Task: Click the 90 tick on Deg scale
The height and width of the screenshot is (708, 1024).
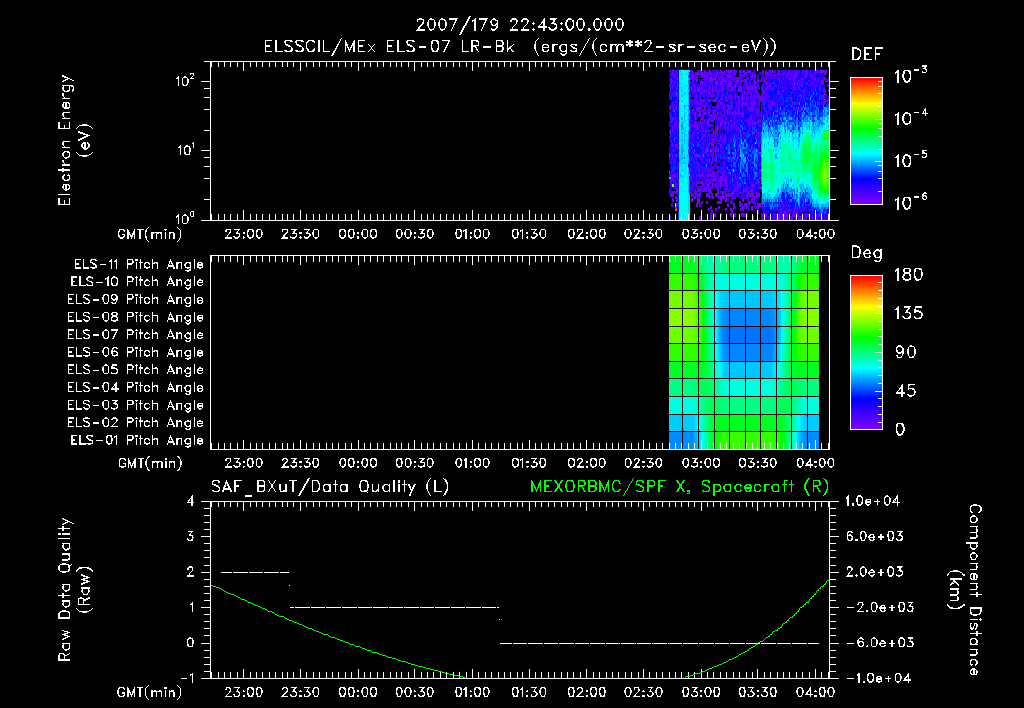Action: pos(906,353)
